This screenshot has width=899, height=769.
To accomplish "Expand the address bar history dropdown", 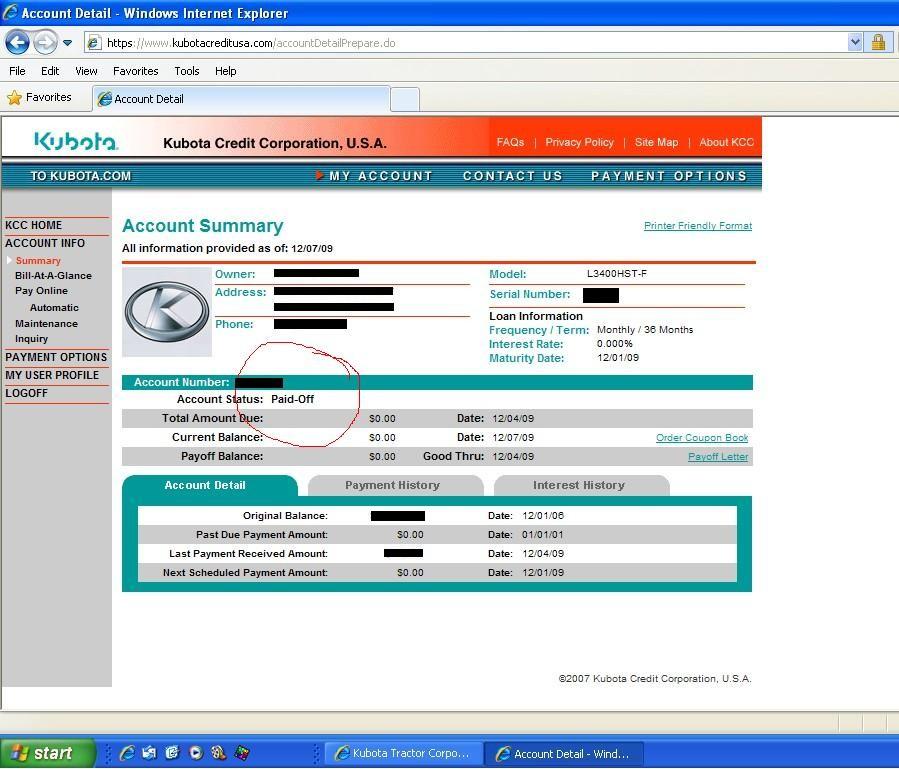I will click(855, 42).
